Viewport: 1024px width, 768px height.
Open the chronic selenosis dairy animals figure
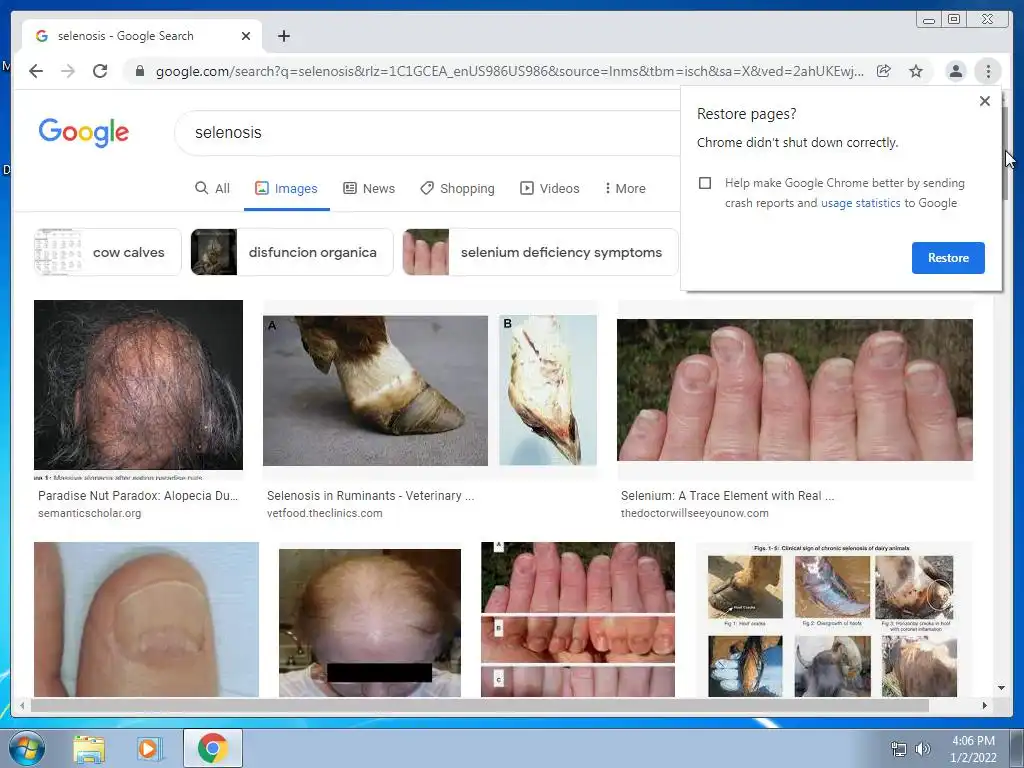833,619
